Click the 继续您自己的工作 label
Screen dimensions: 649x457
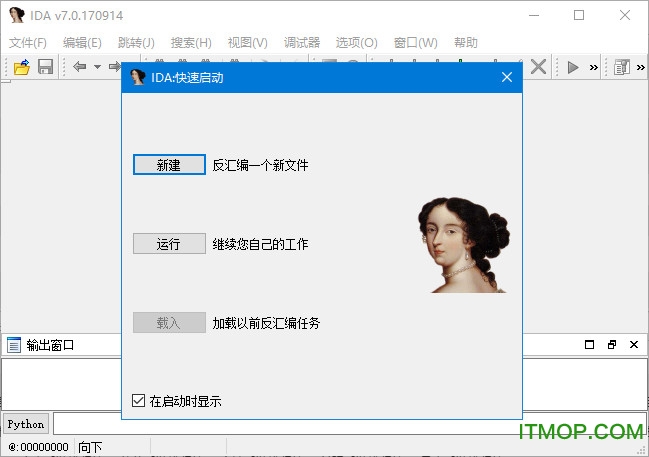(x=260, y=244)
